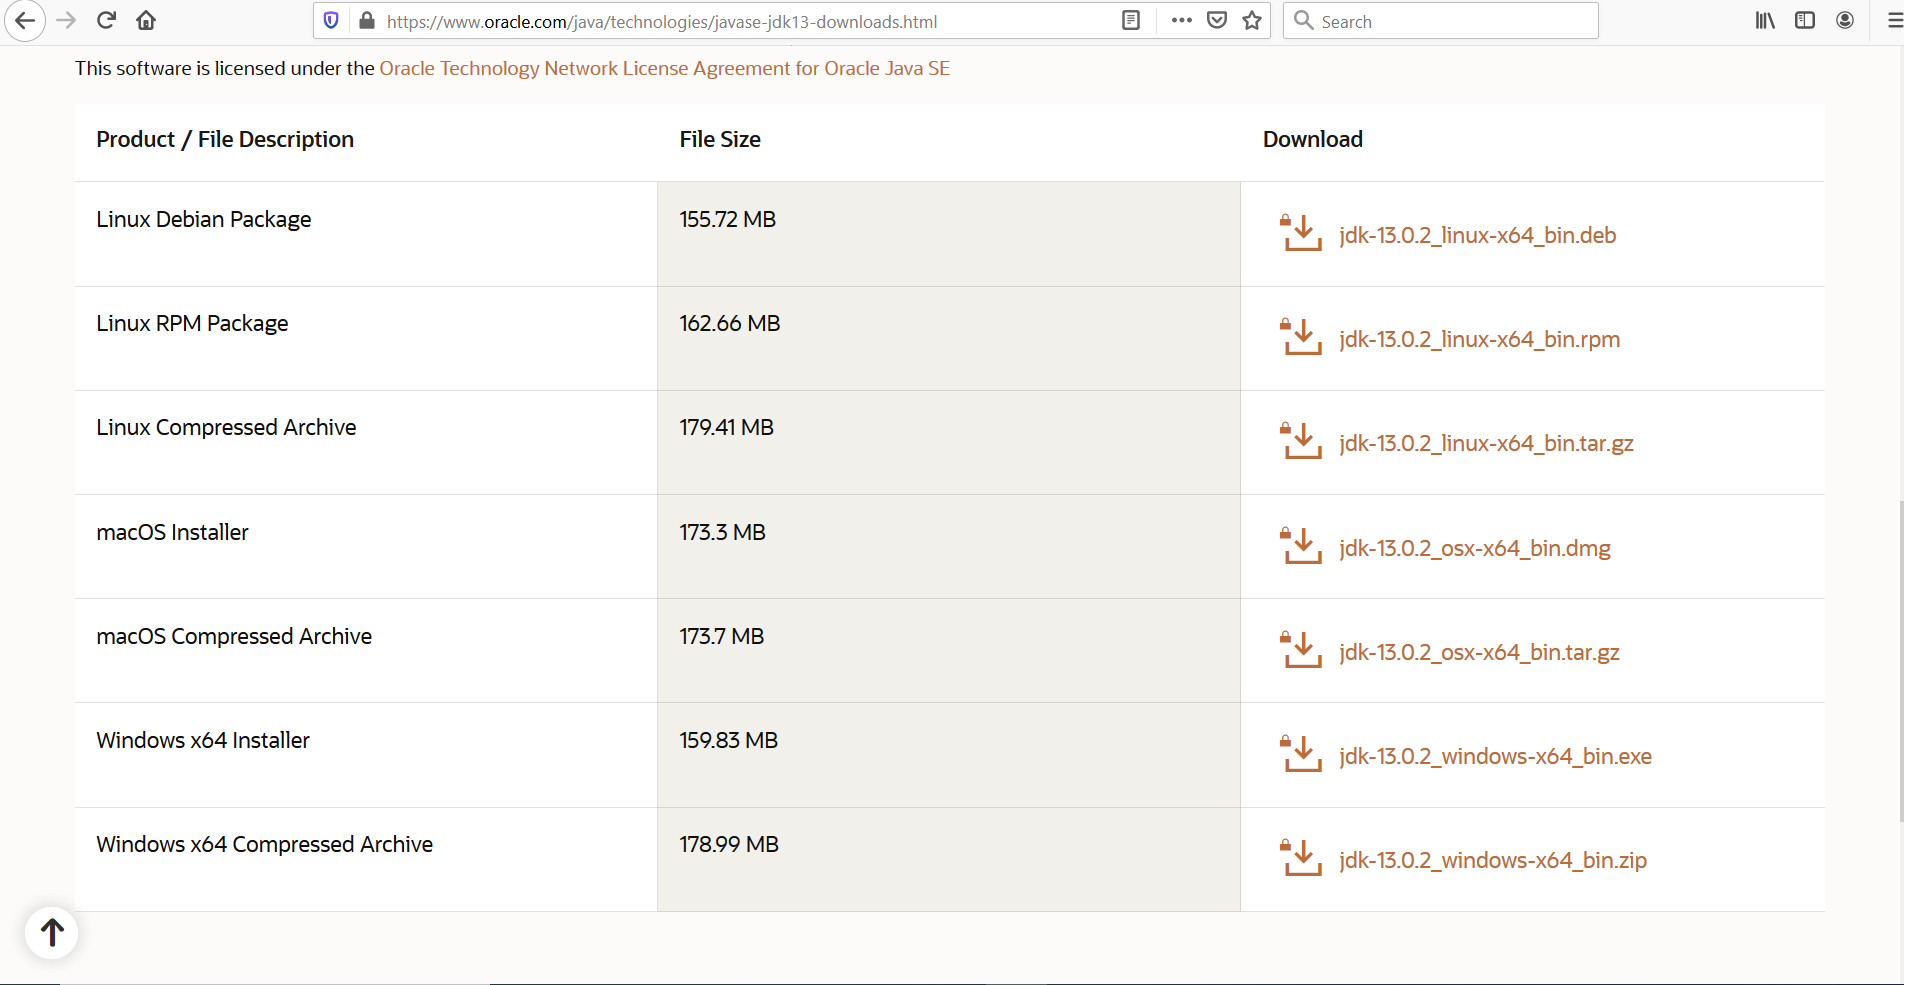Click the 173.7 MB file size
1907x985 pixels.
tap(721, 636)
